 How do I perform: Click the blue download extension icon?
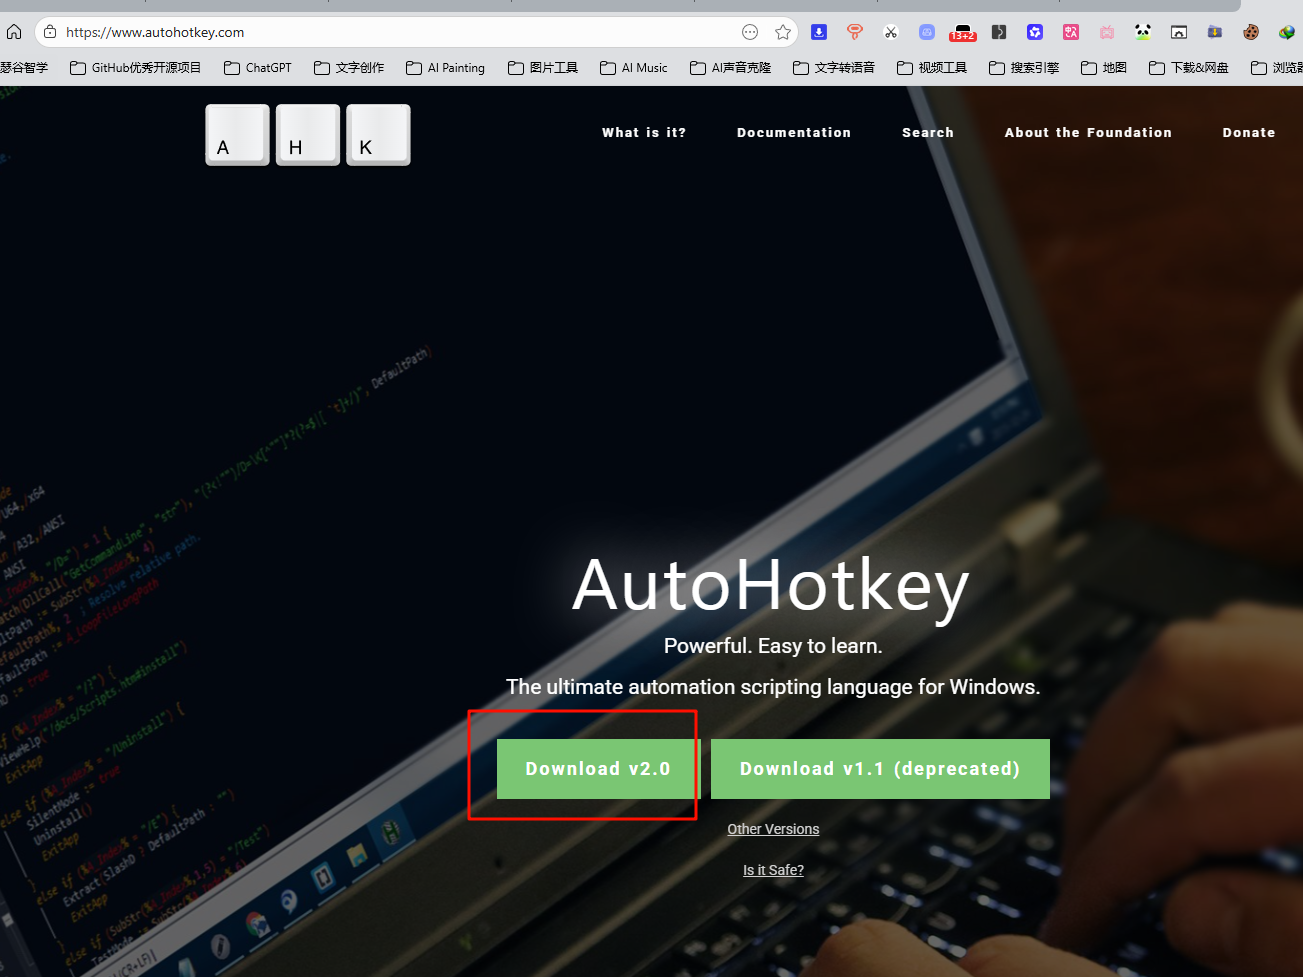tap(819, 32)
